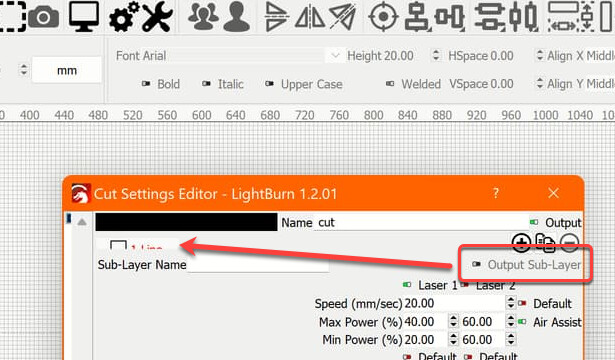
Task: Click the black layer color swatch
Action: (x=186, y=222)
